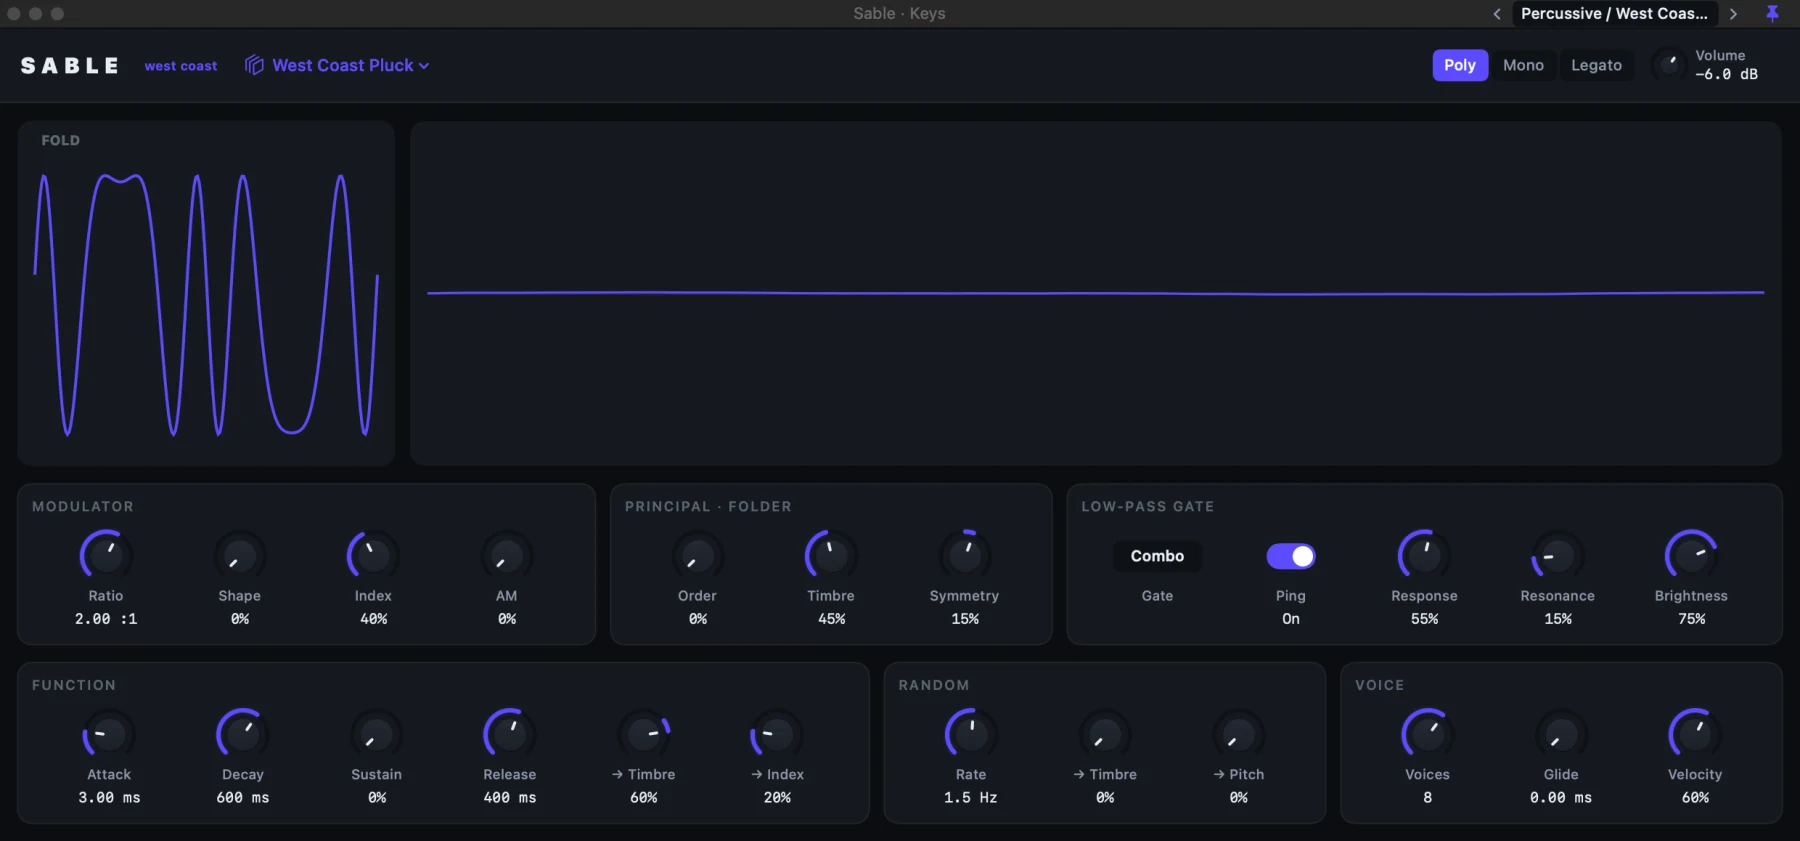Switch to Mono voice mode
The width and height of the screenshot is (1800, 841).
[1523, 65]
